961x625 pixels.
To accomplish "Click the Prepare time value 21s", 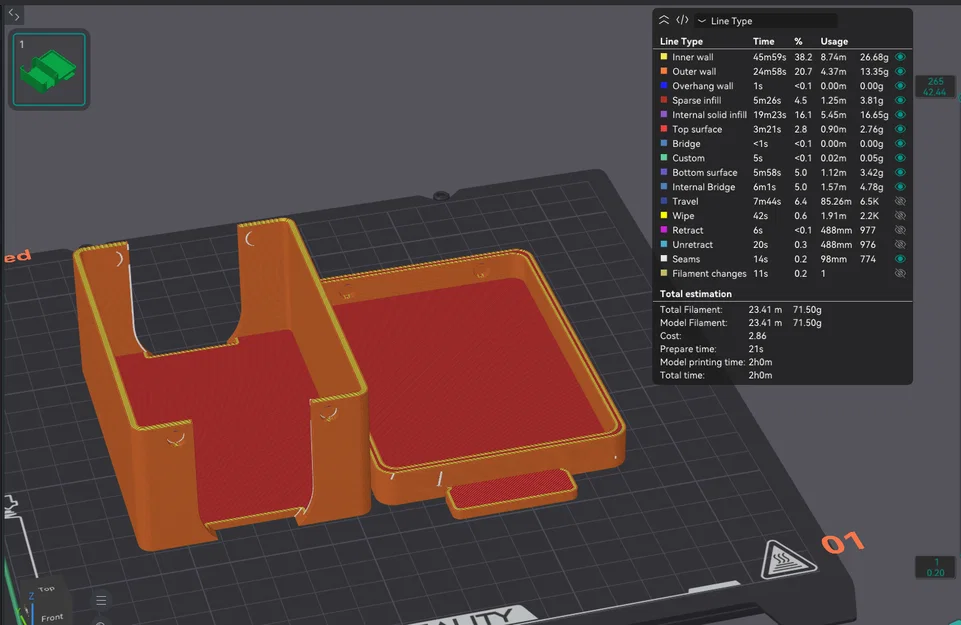I will point(756,349).
